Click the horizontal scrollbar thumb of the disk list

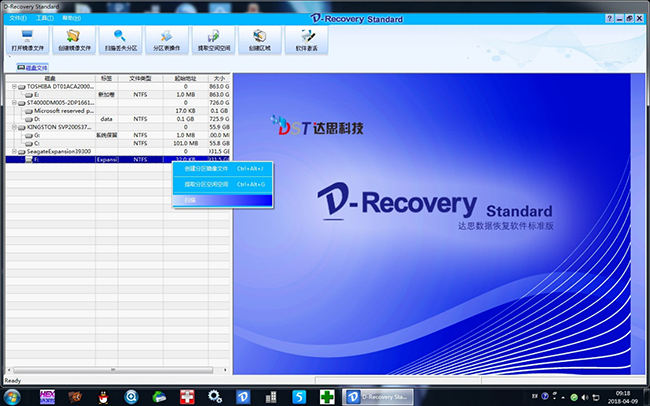[113, 370]
